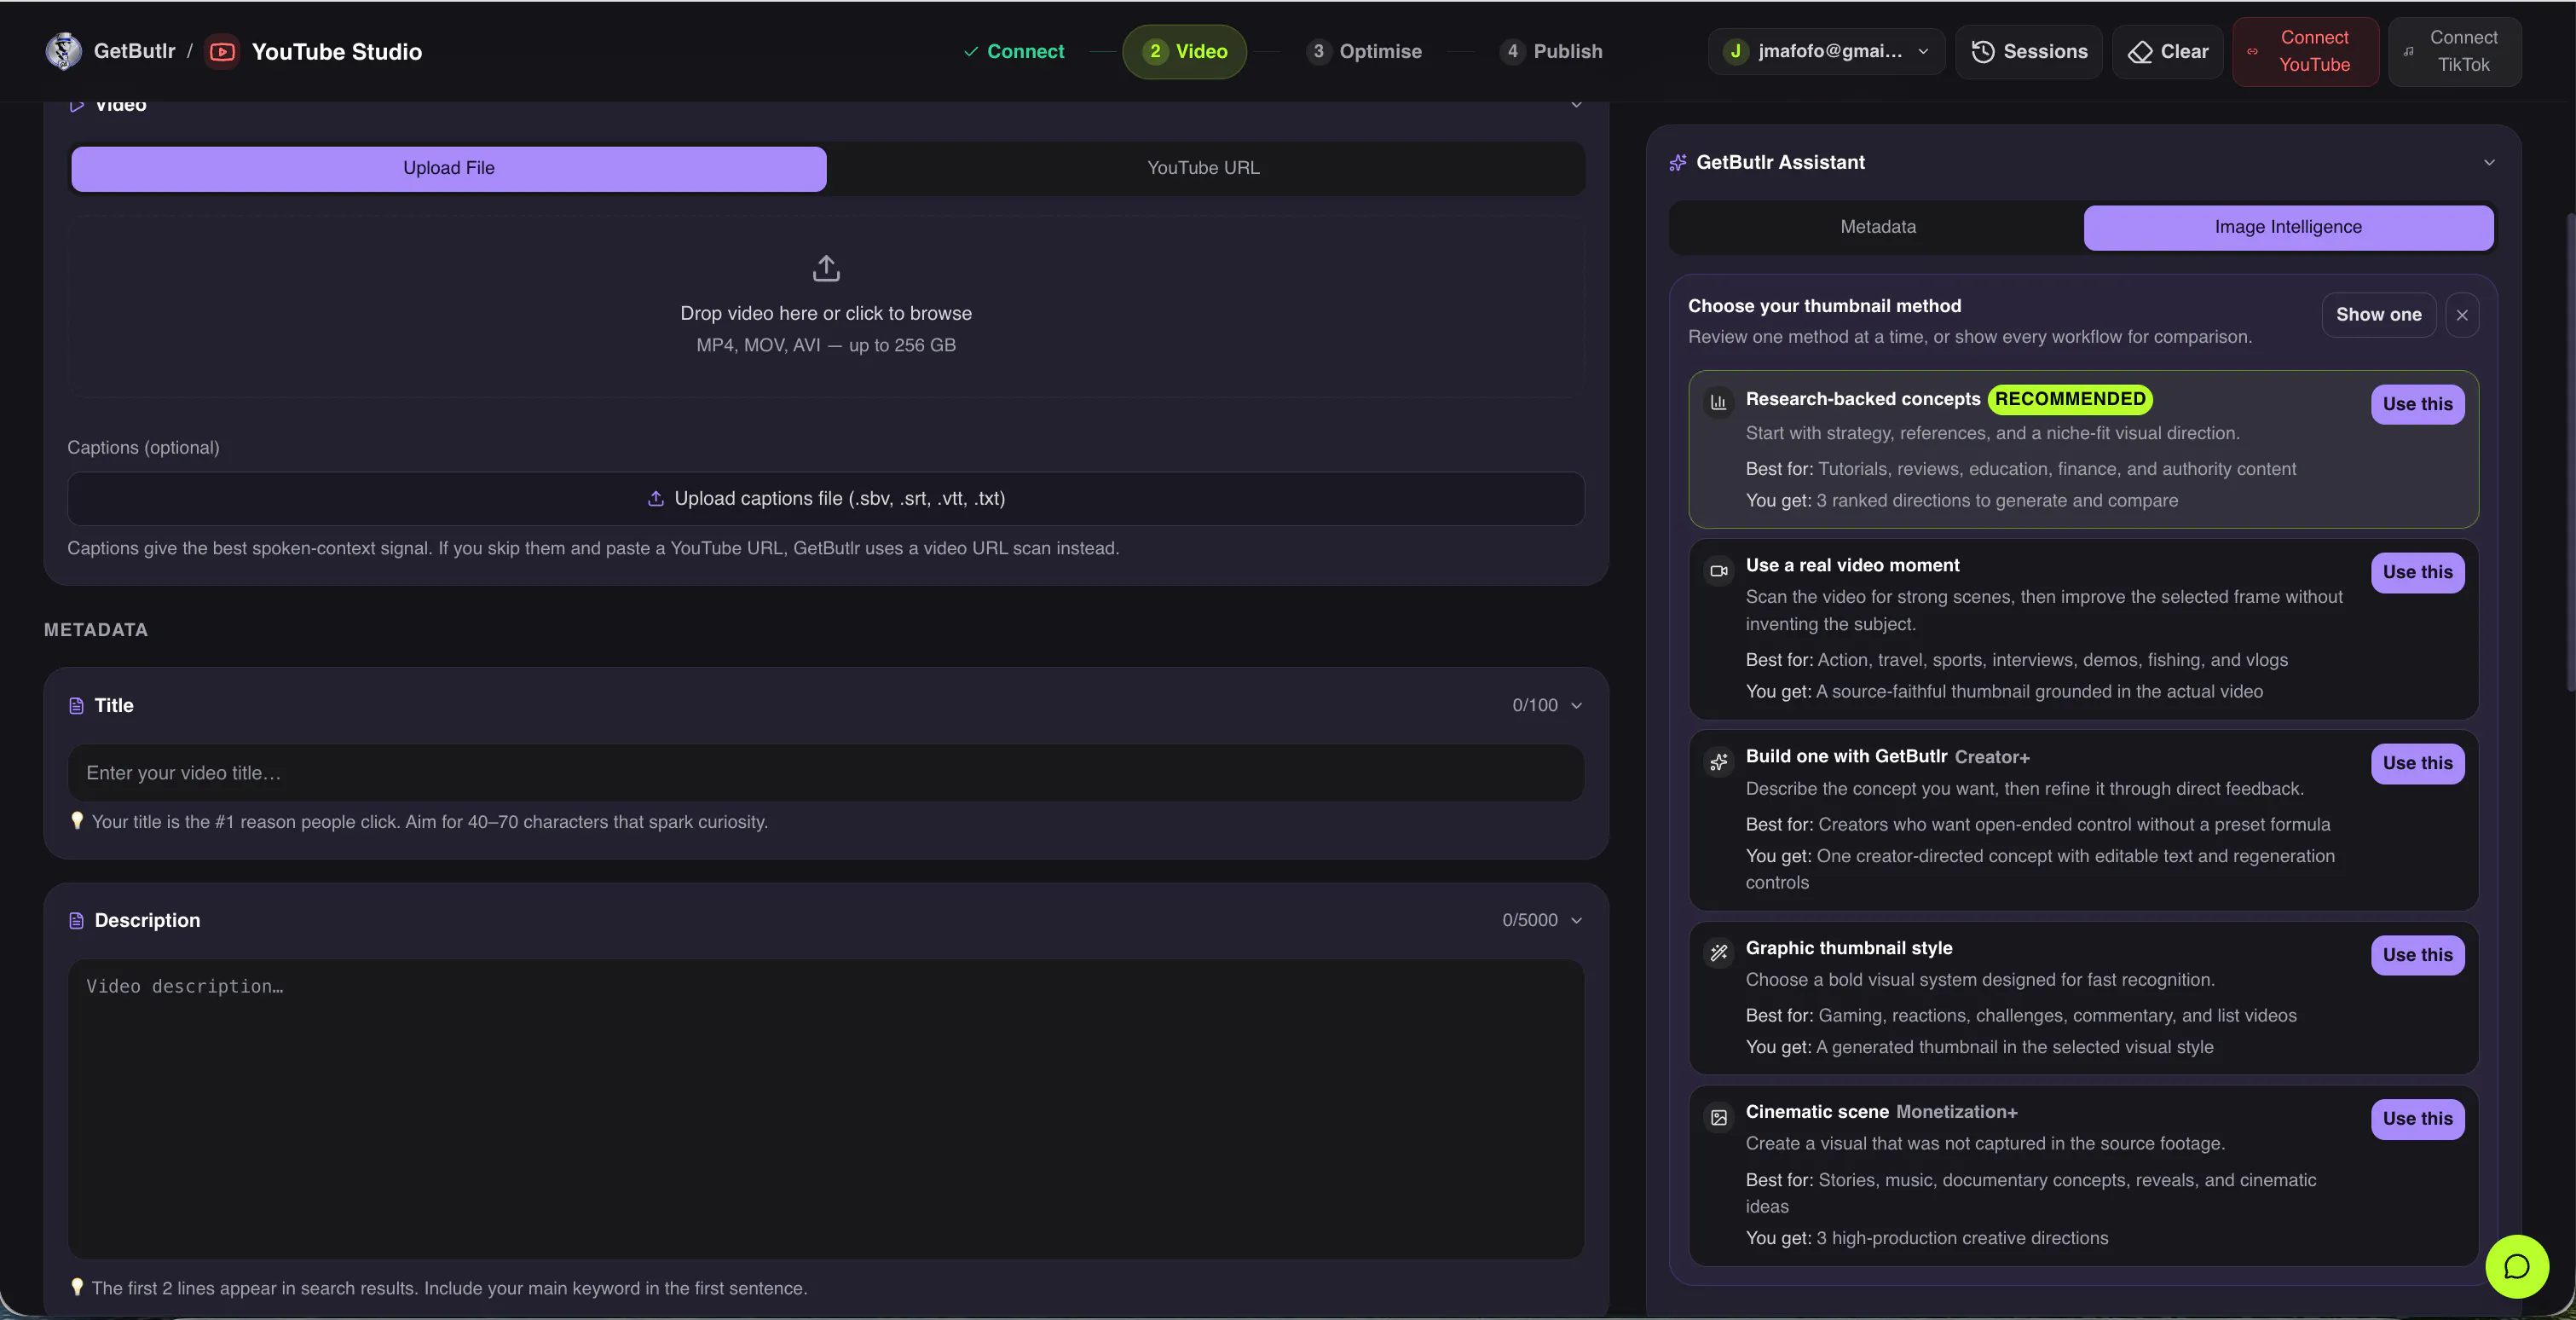Click the YouTube Studio red icon
The height and width of the screenshot is (1320, 2576).
pos(222,51)
